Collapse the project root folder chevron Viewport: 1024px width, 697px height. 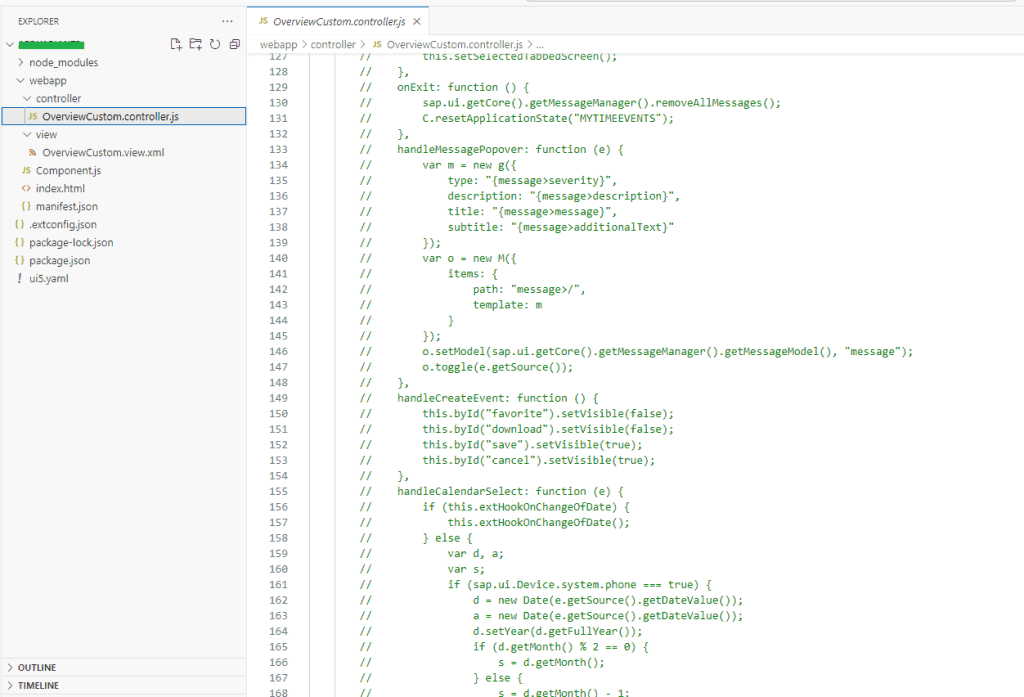pos(10,44)
